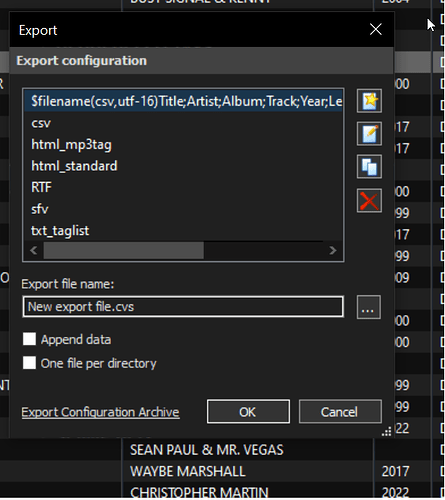Viewport: 445px width, 500px height.
Task: Confirm export with the OK button
Action: [x=248, y=412]
